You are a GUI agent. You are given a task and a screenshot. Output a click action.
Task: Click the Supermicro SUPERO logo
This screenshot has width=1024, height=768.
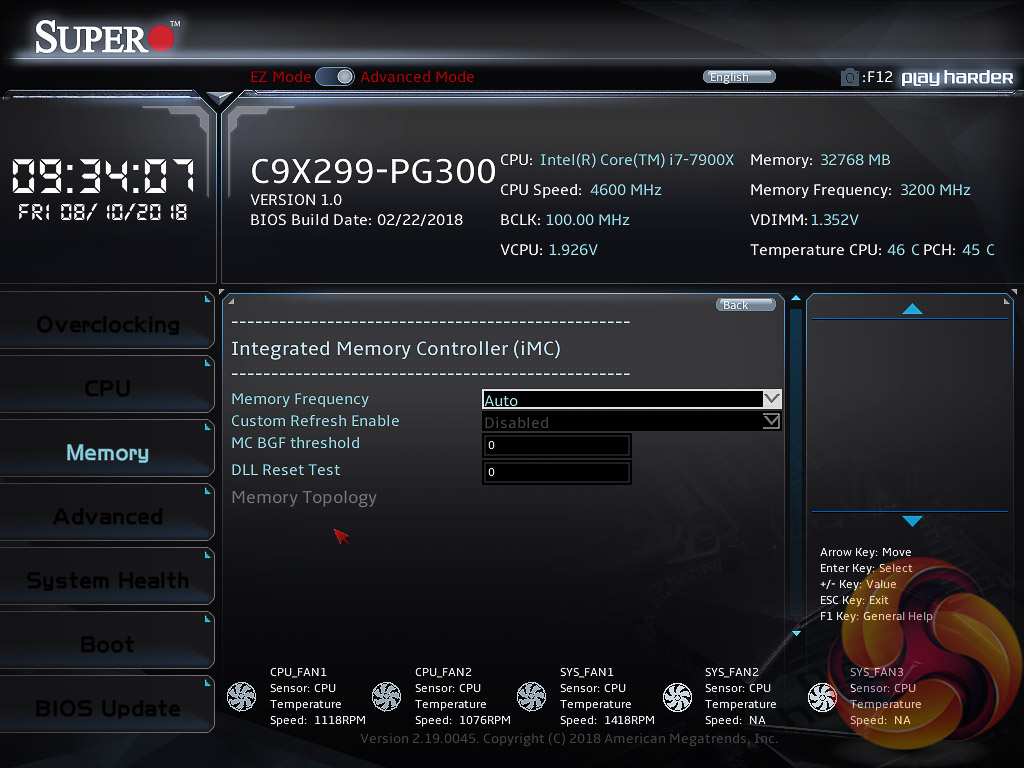[107, 37]
